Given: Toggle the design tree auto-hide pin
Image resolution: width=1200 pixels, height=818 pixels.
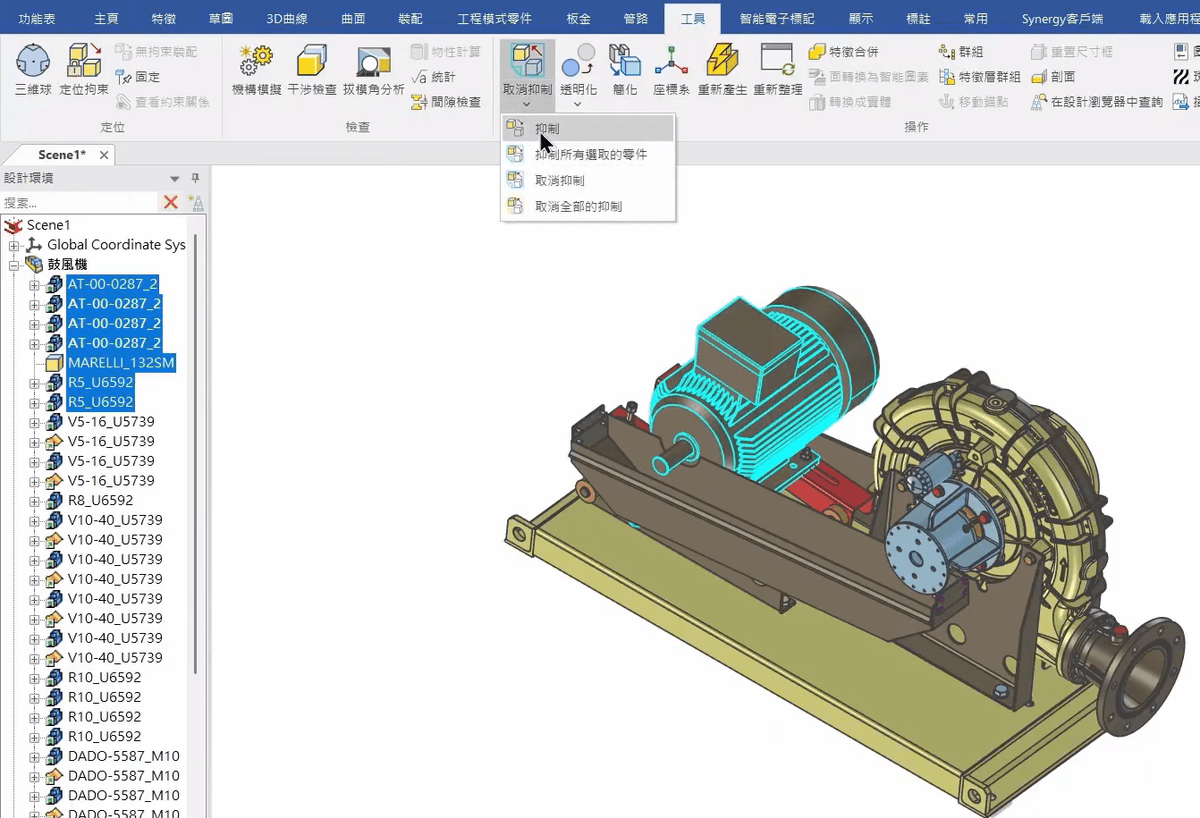Looking at the screenshot, I should pos(196,177).
